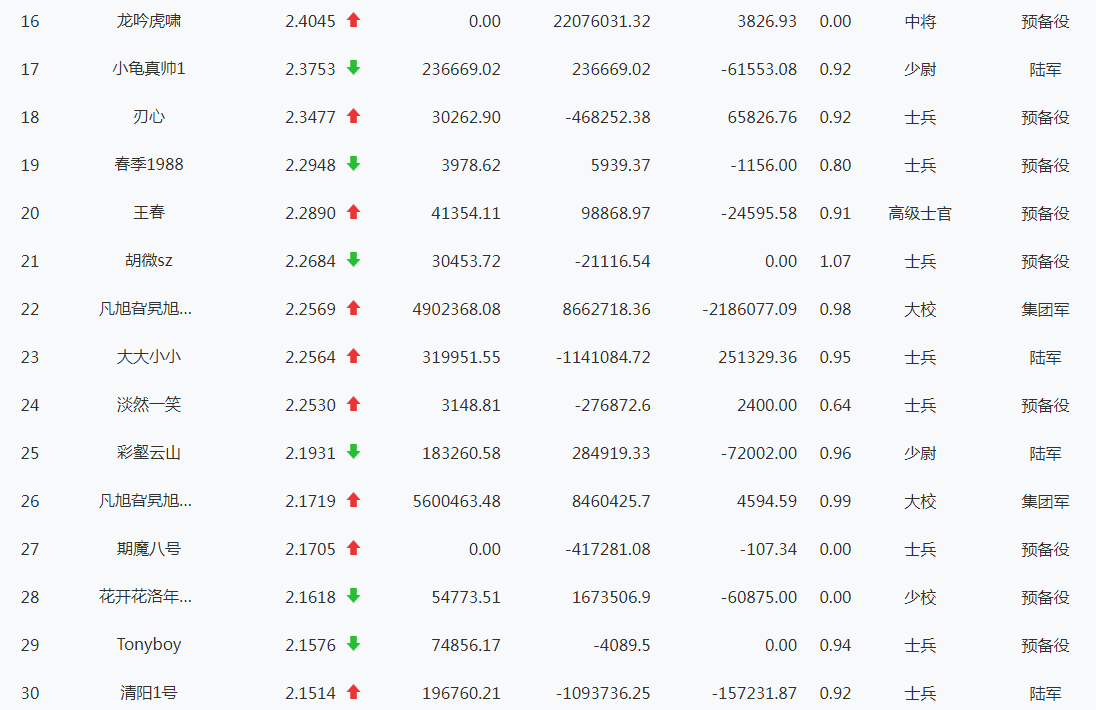Click the green down arrow beside 胡微sz
1096x710 pixels.
tap(353, 260)
